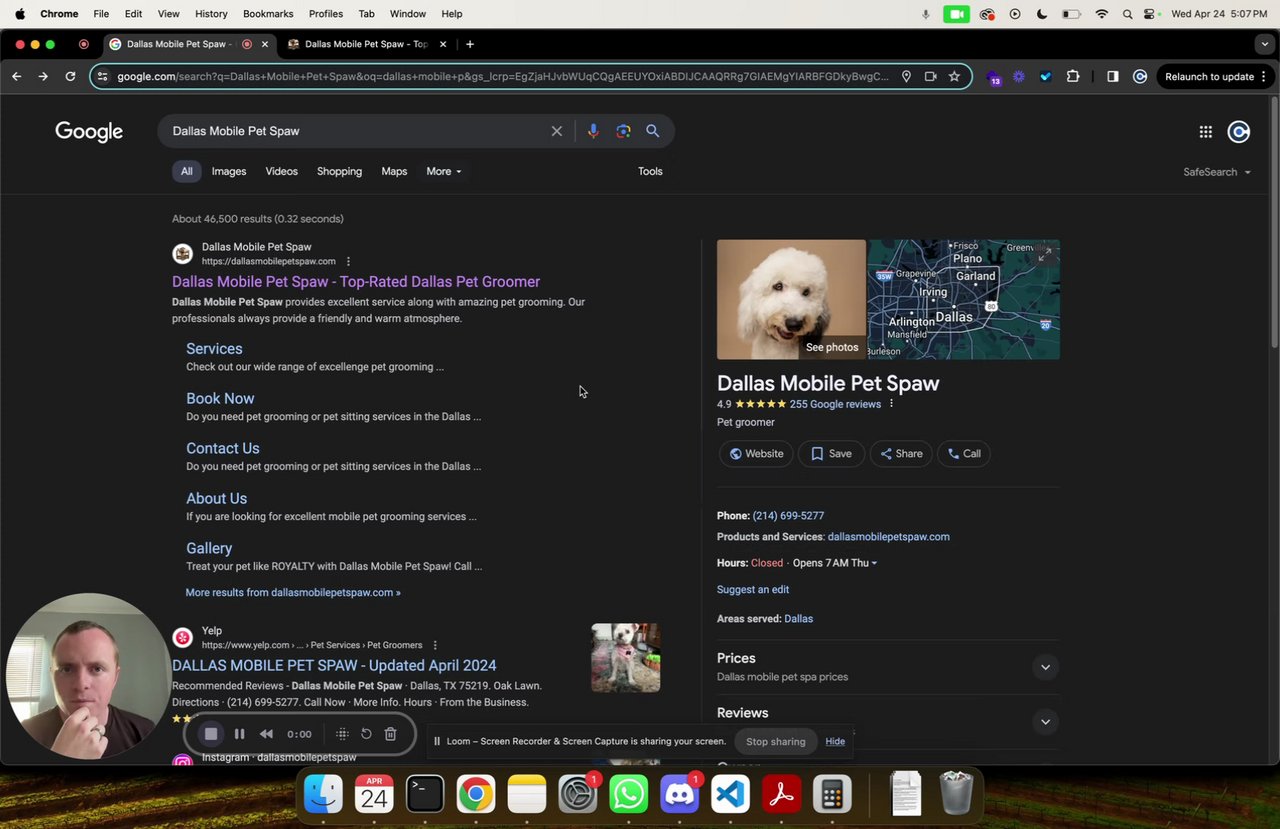This screenshot has width=1280, height=829.
Task: Go back to the previous page
Action: click(17, 76)
